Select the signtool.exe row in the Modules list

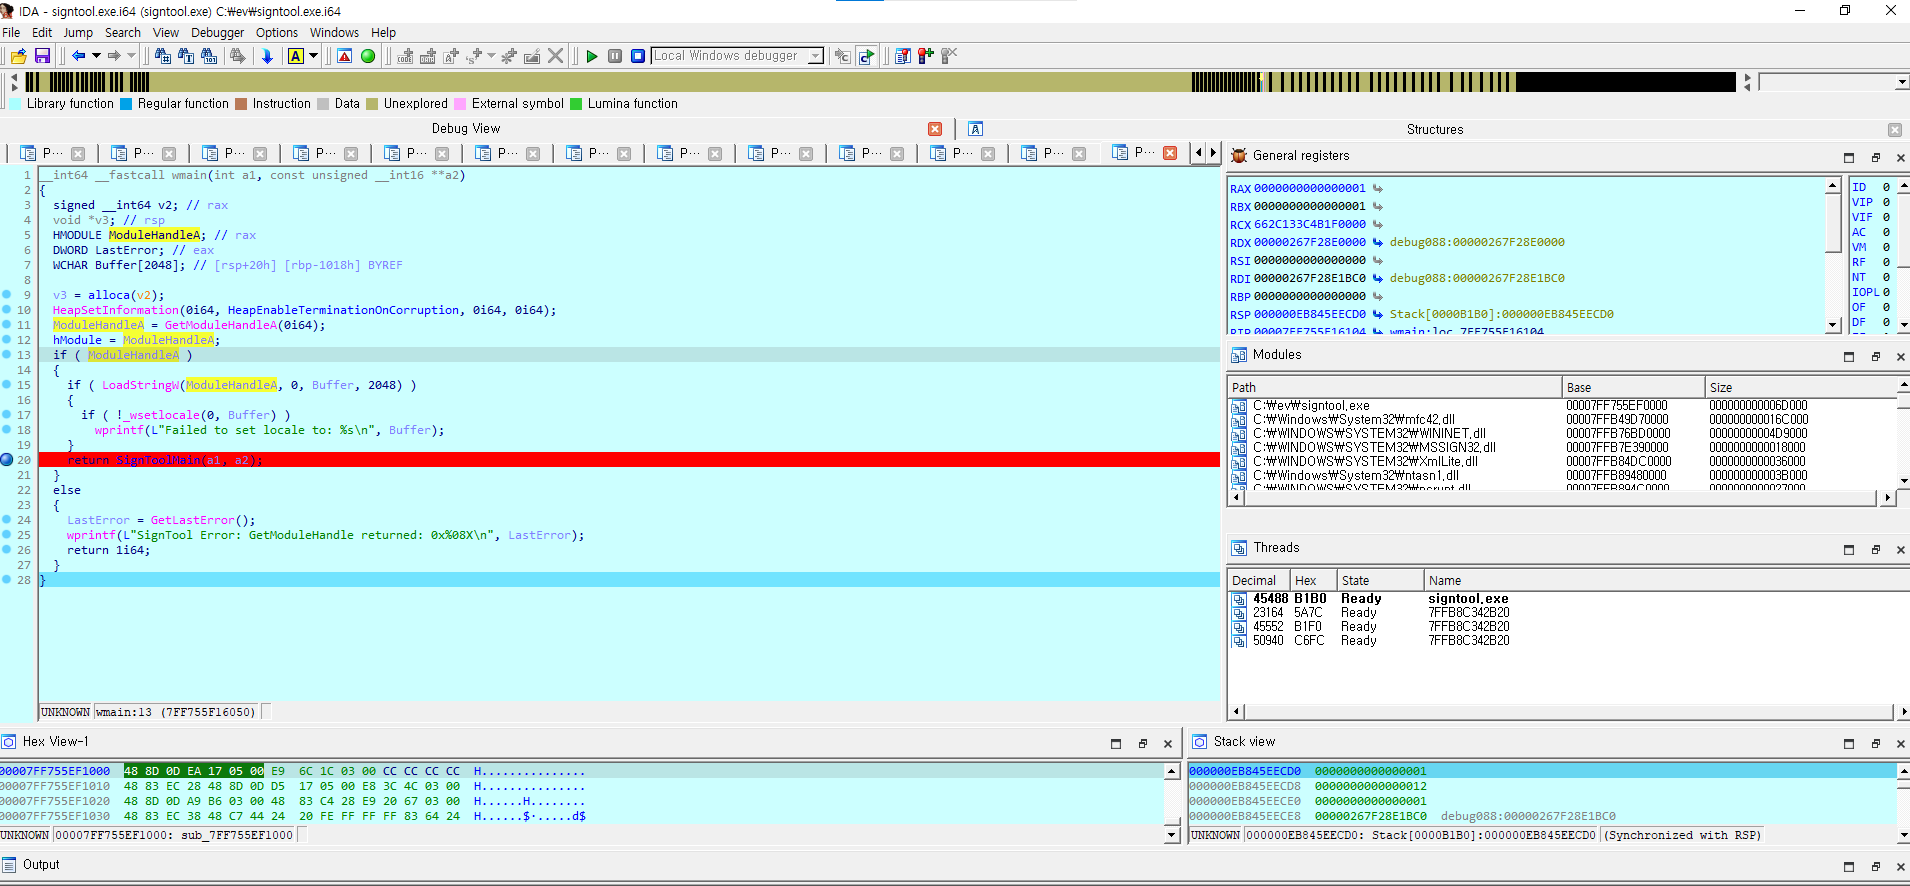click(1560, 406)
